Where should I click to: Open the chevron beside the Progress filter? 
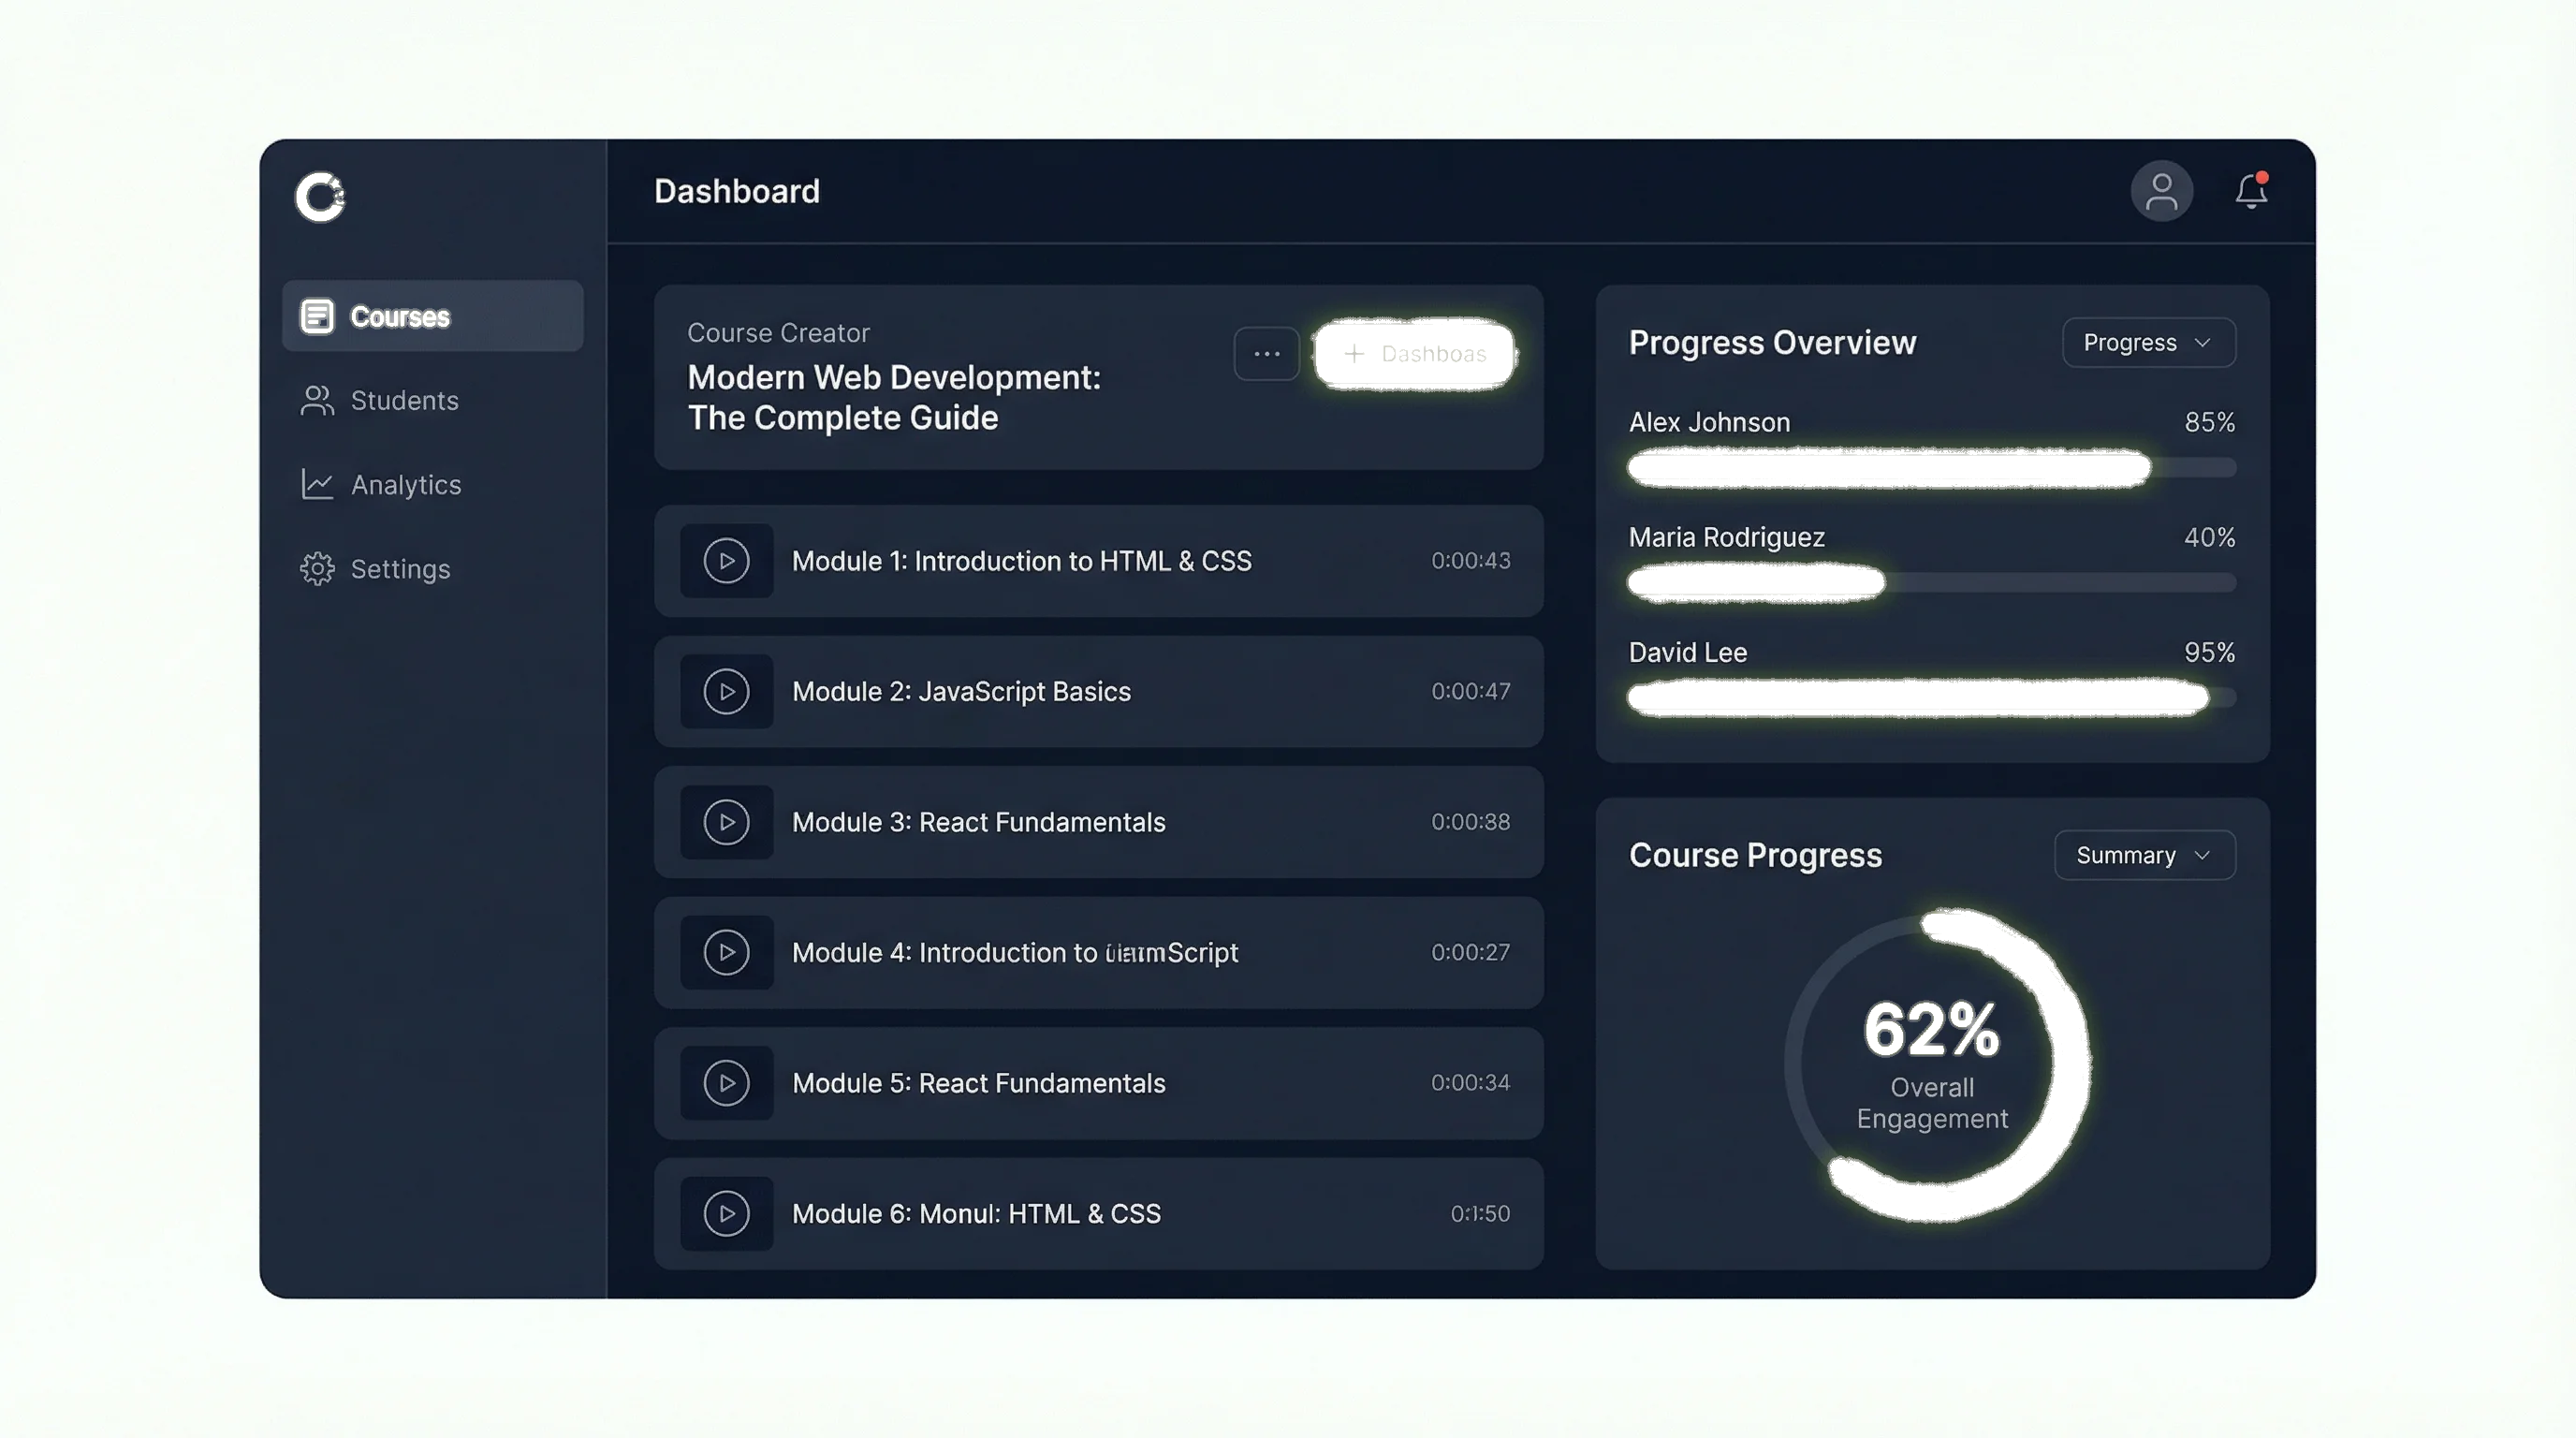[2203, 343]
